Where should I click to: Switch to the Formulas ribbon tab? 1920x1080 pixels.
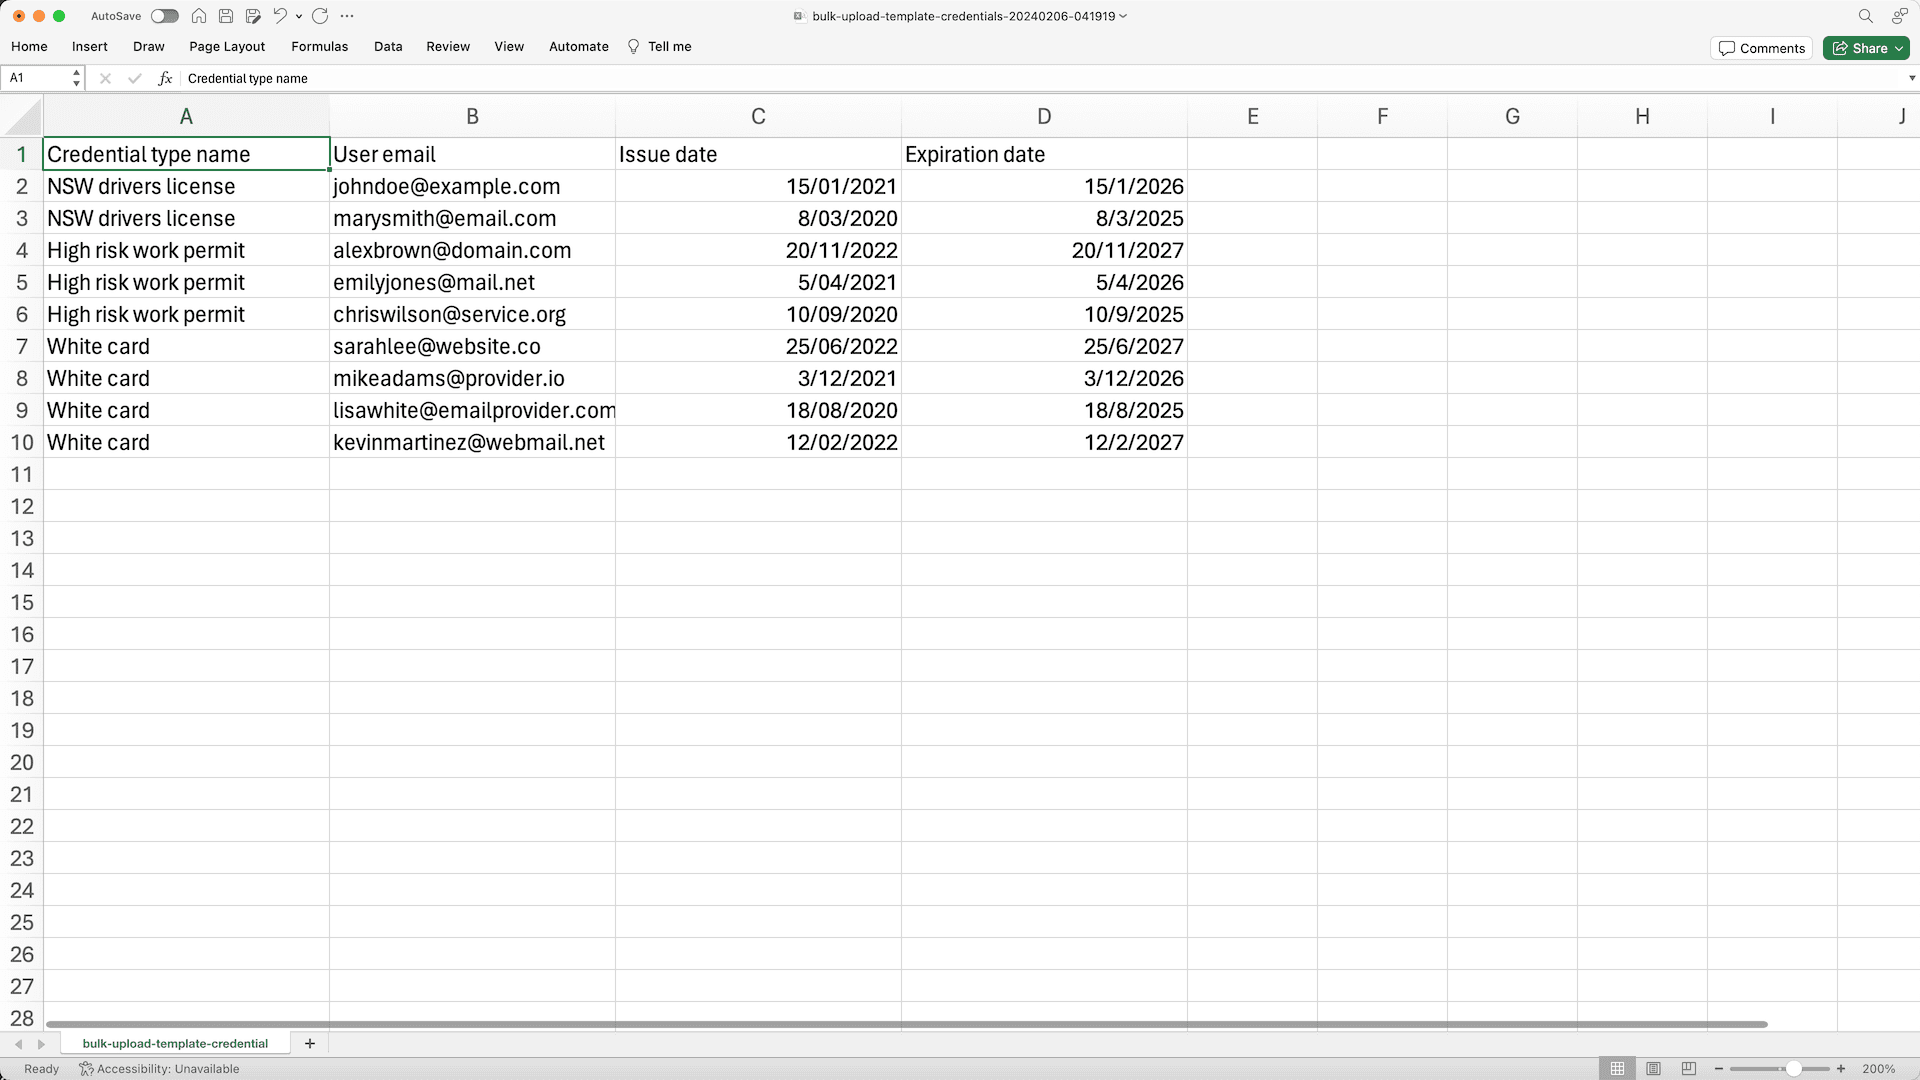coord(319,46)
